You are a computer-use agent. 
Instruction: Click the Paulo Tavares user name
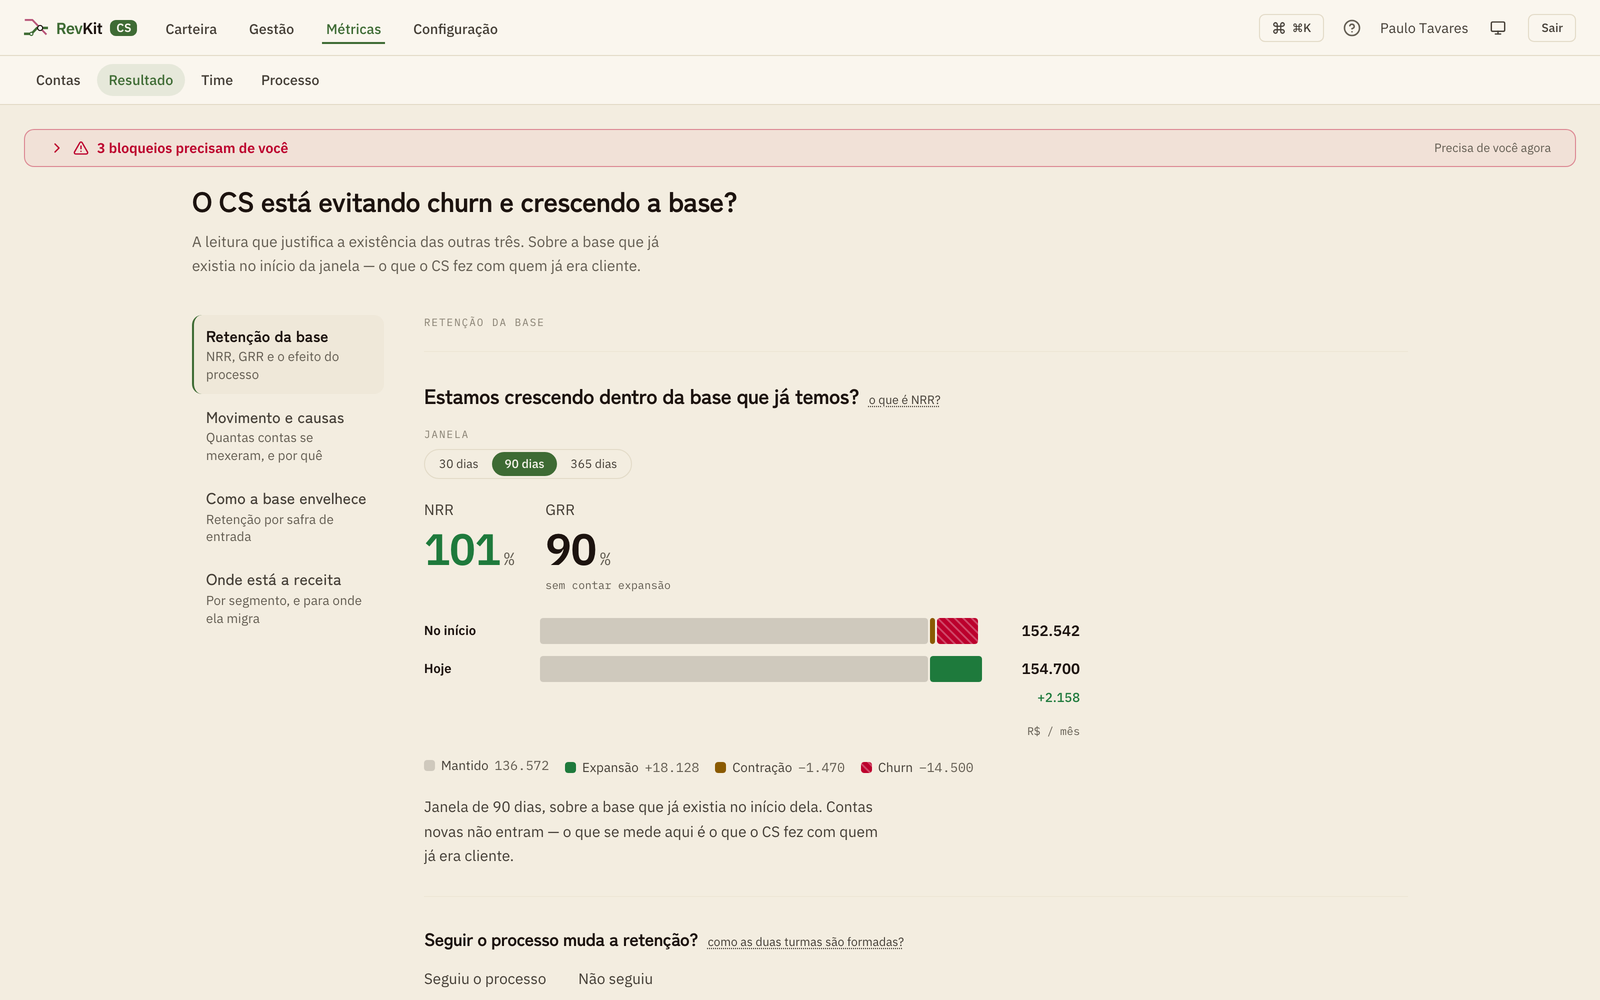click(x=1424, y=28)
